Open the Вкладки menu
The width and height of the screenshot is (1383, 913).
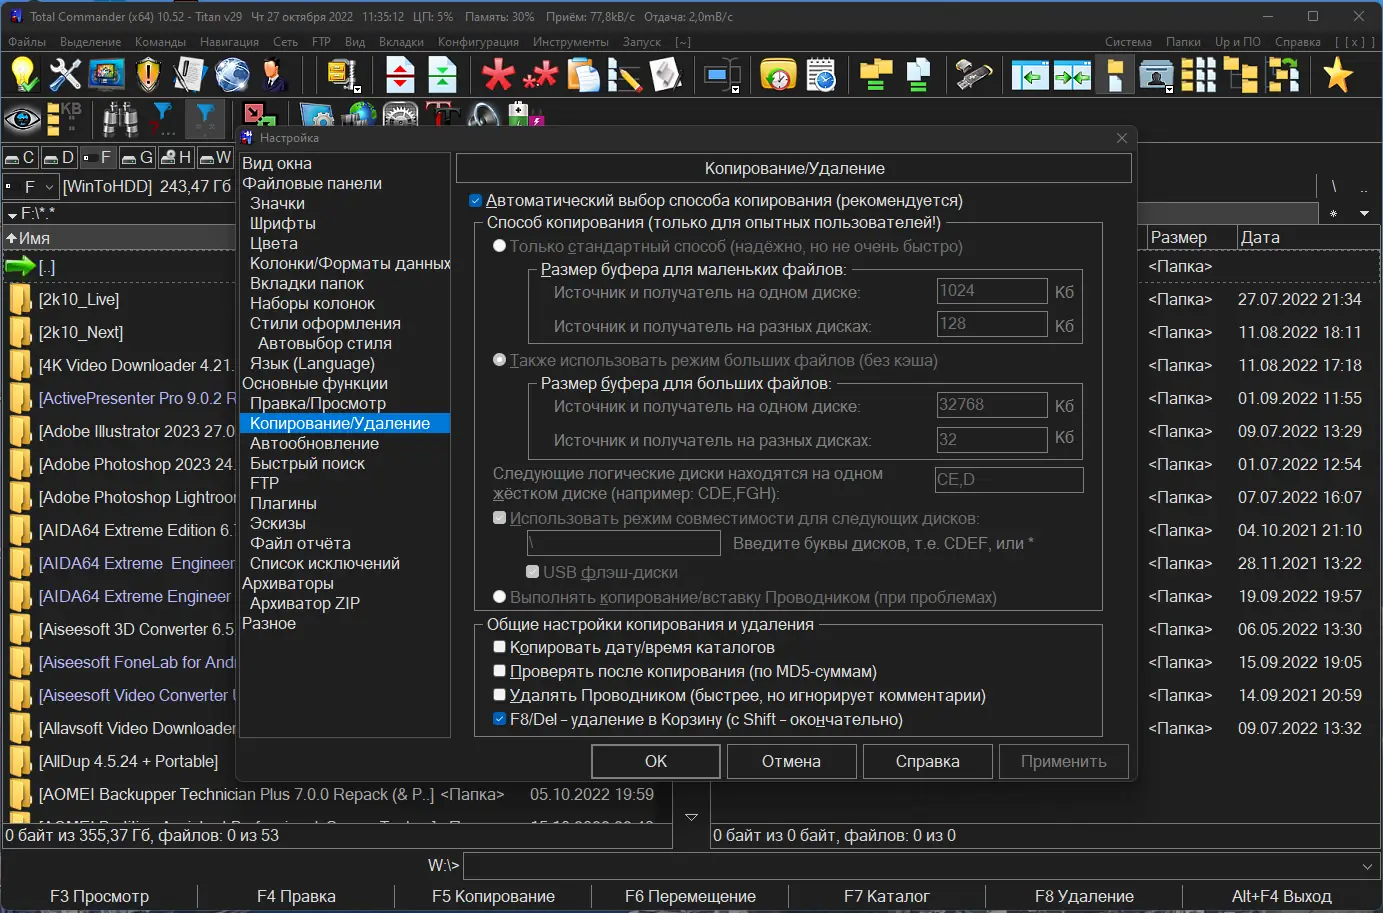coord(401,42)
